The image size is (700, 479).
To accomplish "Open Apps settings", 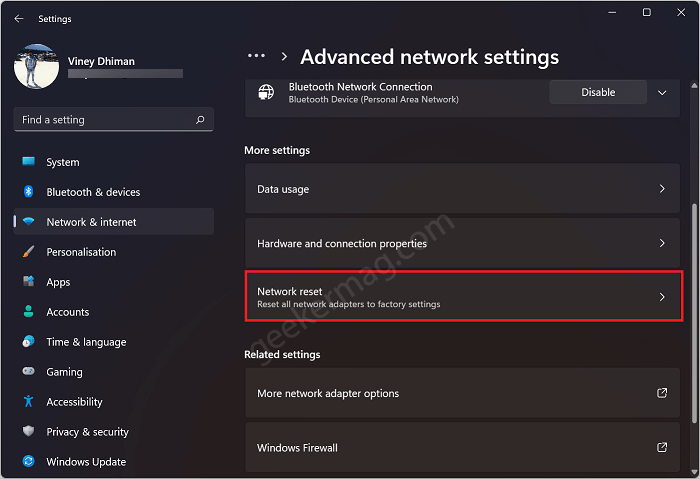I will click(x=113, y=282).
